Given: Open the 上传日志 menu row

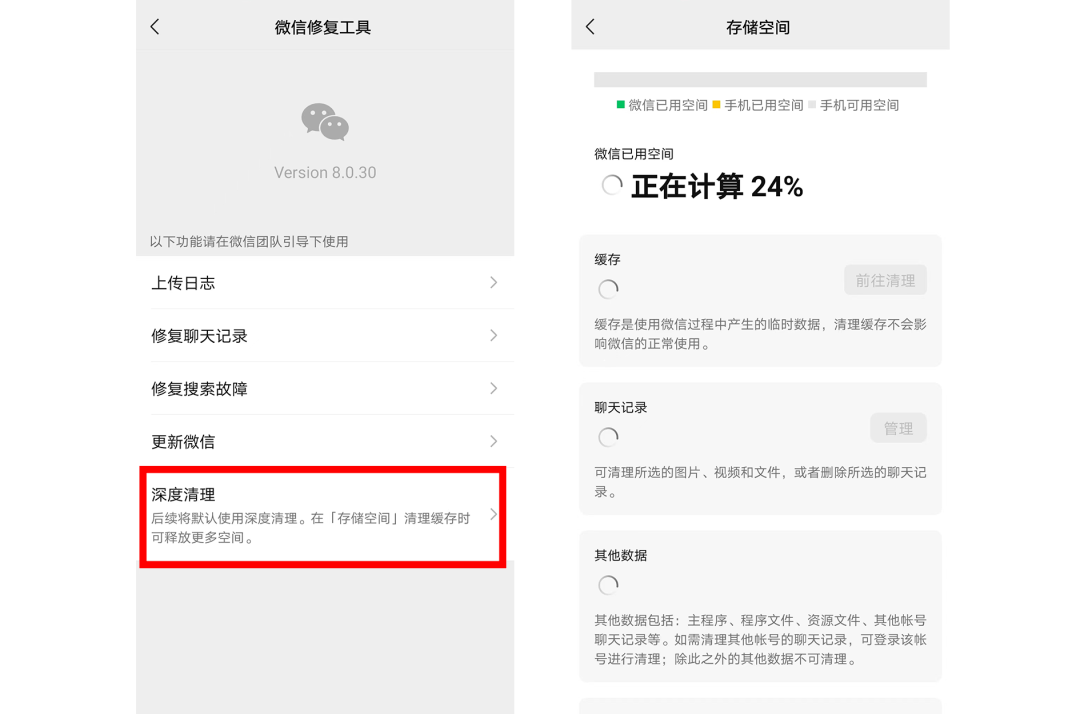Looking at the screenshot, I should (x=325, y=282).
